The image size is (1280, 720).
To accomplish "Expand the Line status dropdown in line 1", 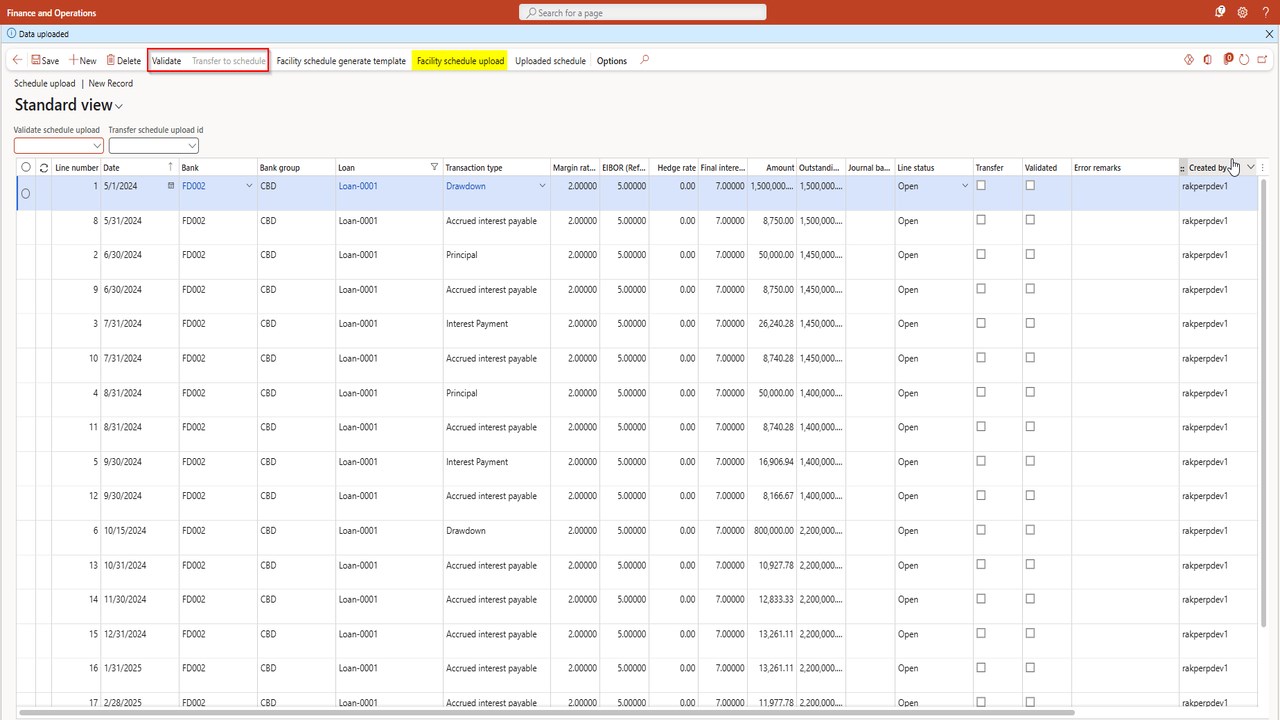I will (x=965, y=186).
